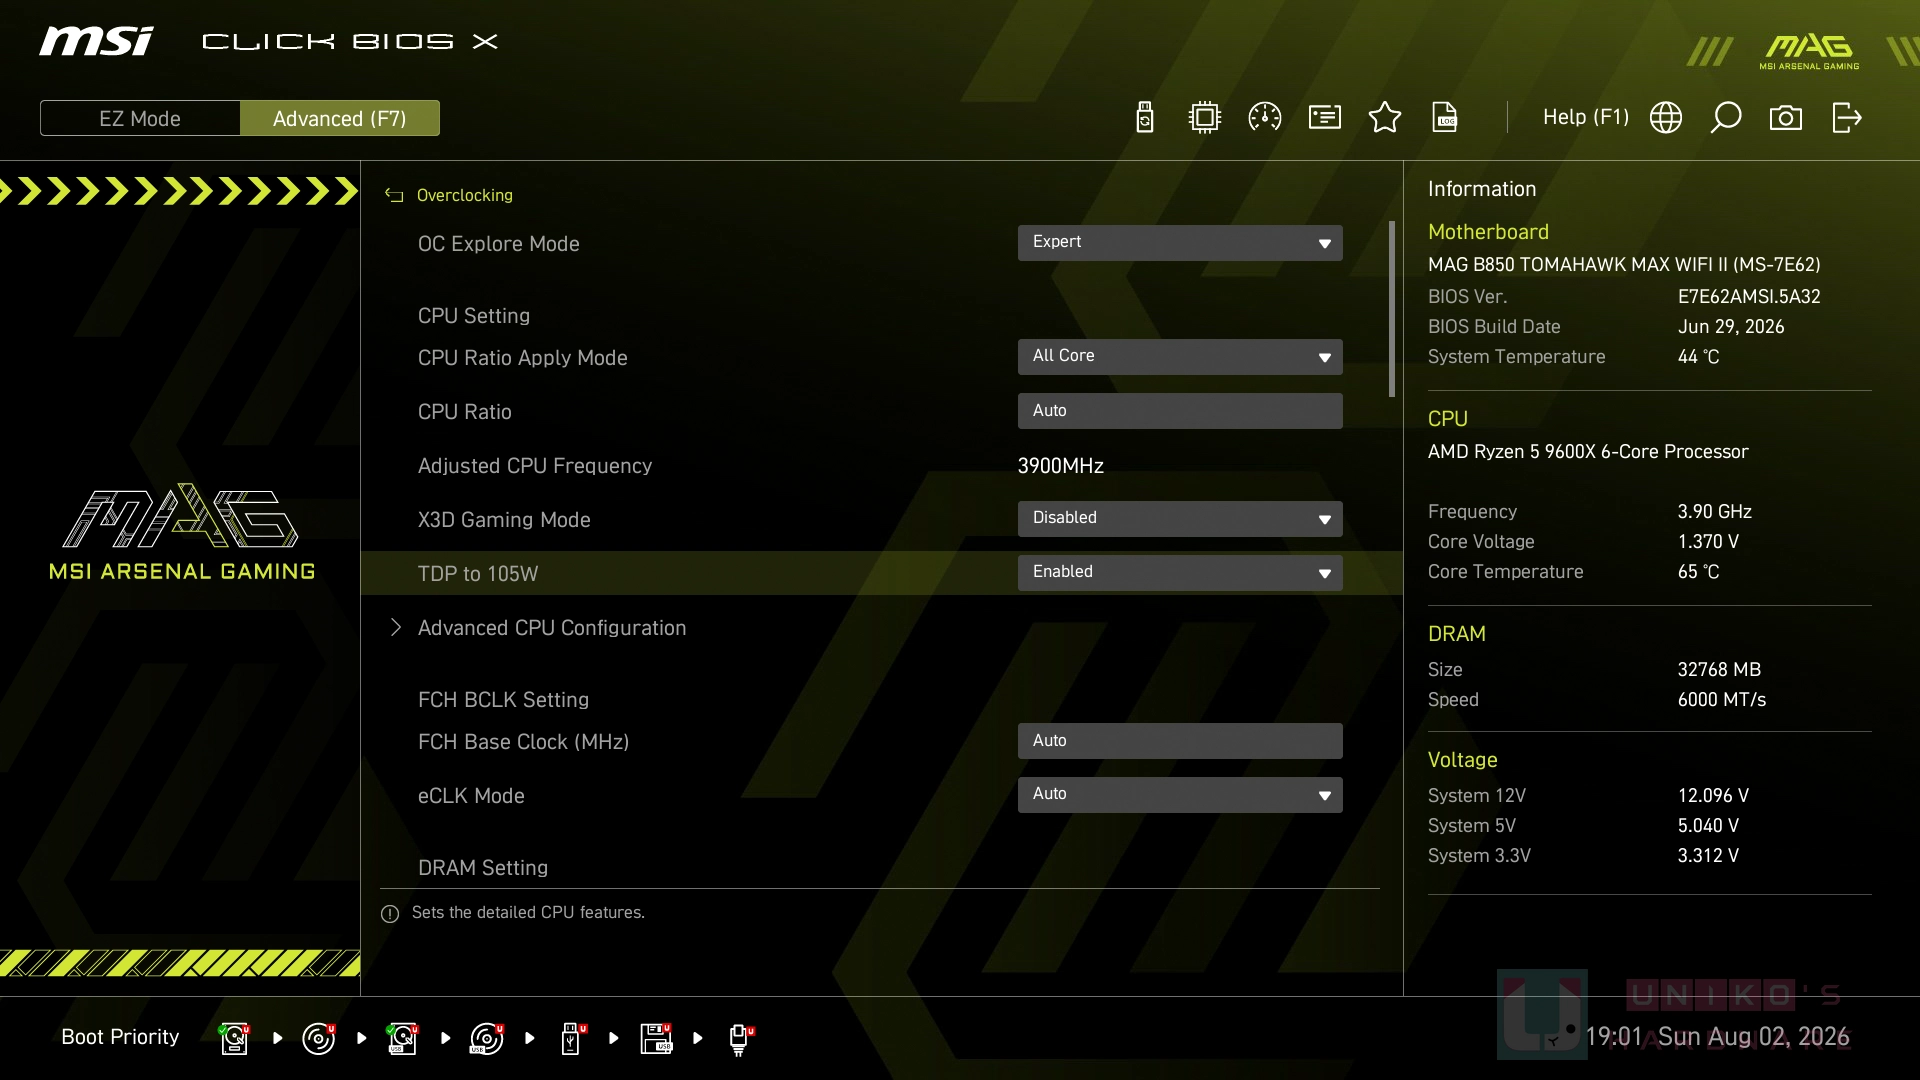Viewport: 1920px width, 1080px height.
Task: Open the M-Flash USB update icon
Action: tap(1145, 118)
